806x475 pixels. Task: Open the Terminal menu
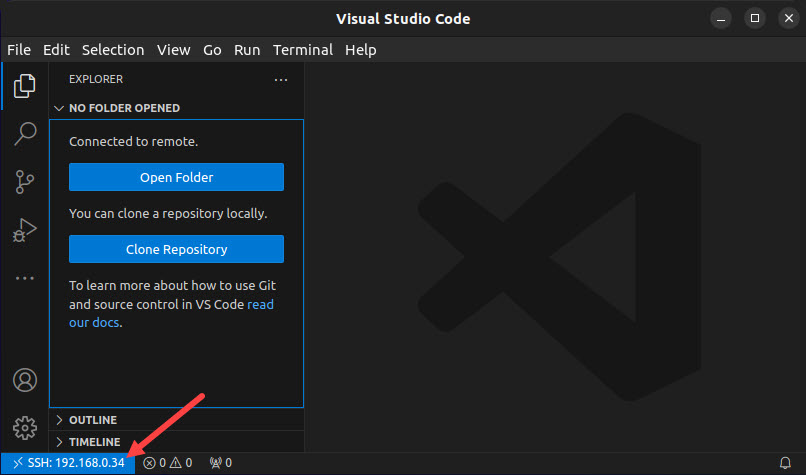point(302,50)
